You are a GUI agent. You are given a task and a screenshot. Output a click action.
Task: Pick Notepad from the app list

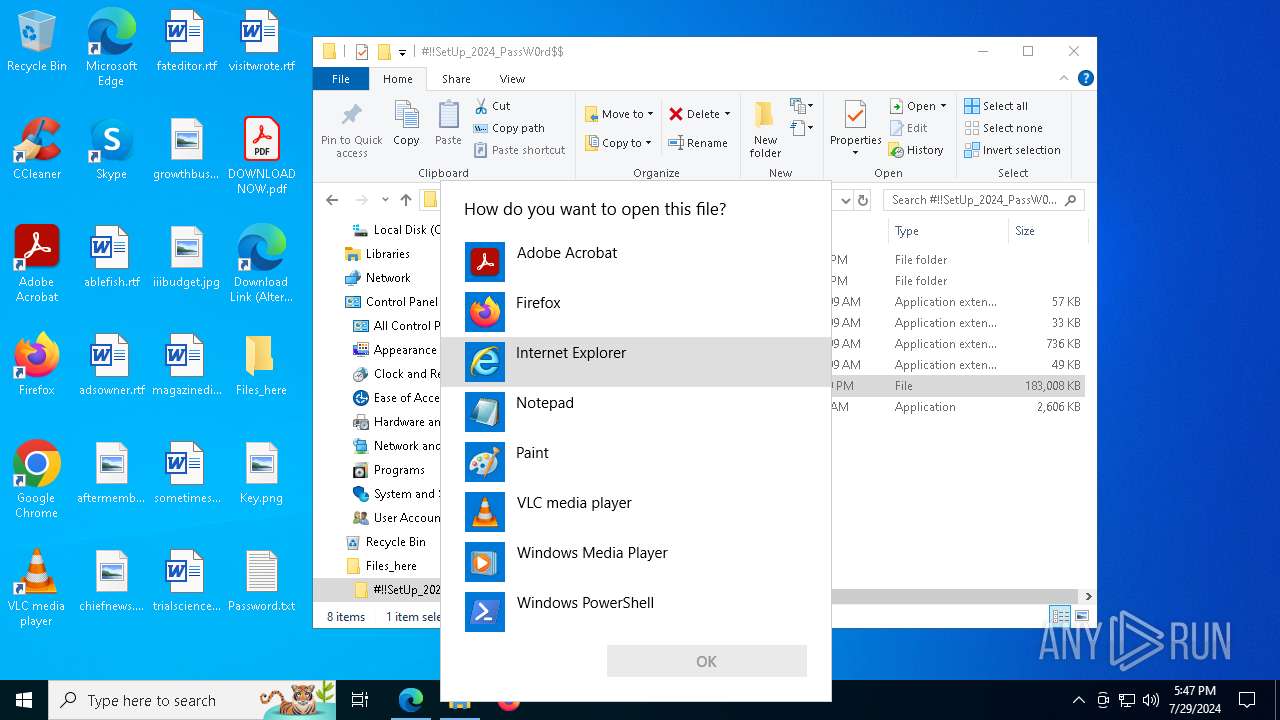[635, 412]
